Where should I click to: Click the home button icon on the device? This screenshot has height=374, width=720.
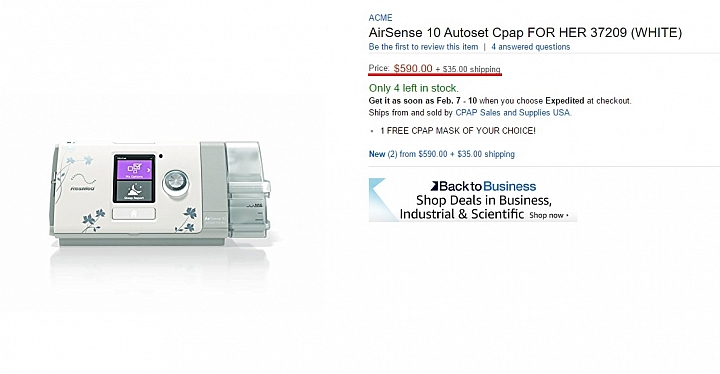click(x=134, y=213)
